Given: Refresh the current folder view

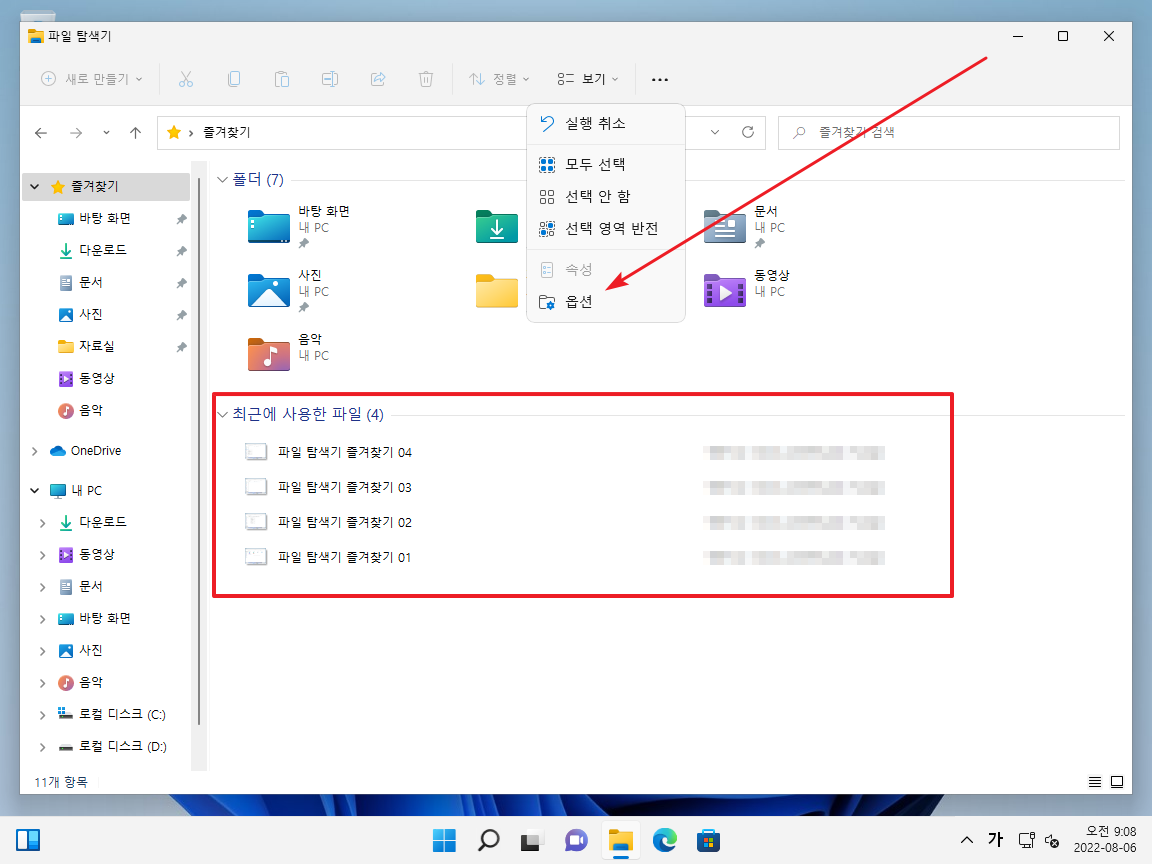Looking at the screenshot, I should tap(748, 132).
